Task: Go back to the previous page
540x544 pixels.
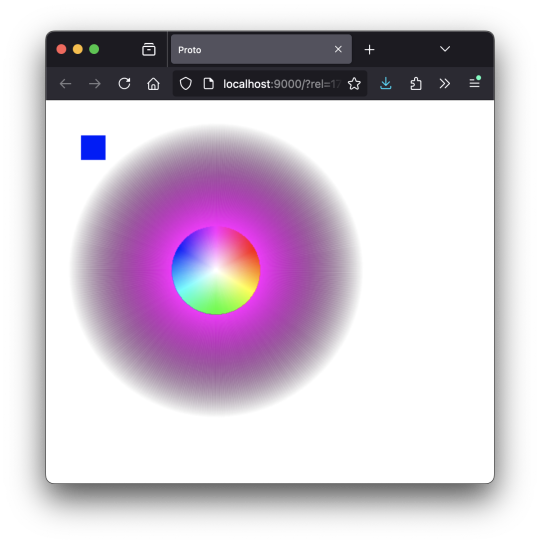Action: [x=65, y=84]
